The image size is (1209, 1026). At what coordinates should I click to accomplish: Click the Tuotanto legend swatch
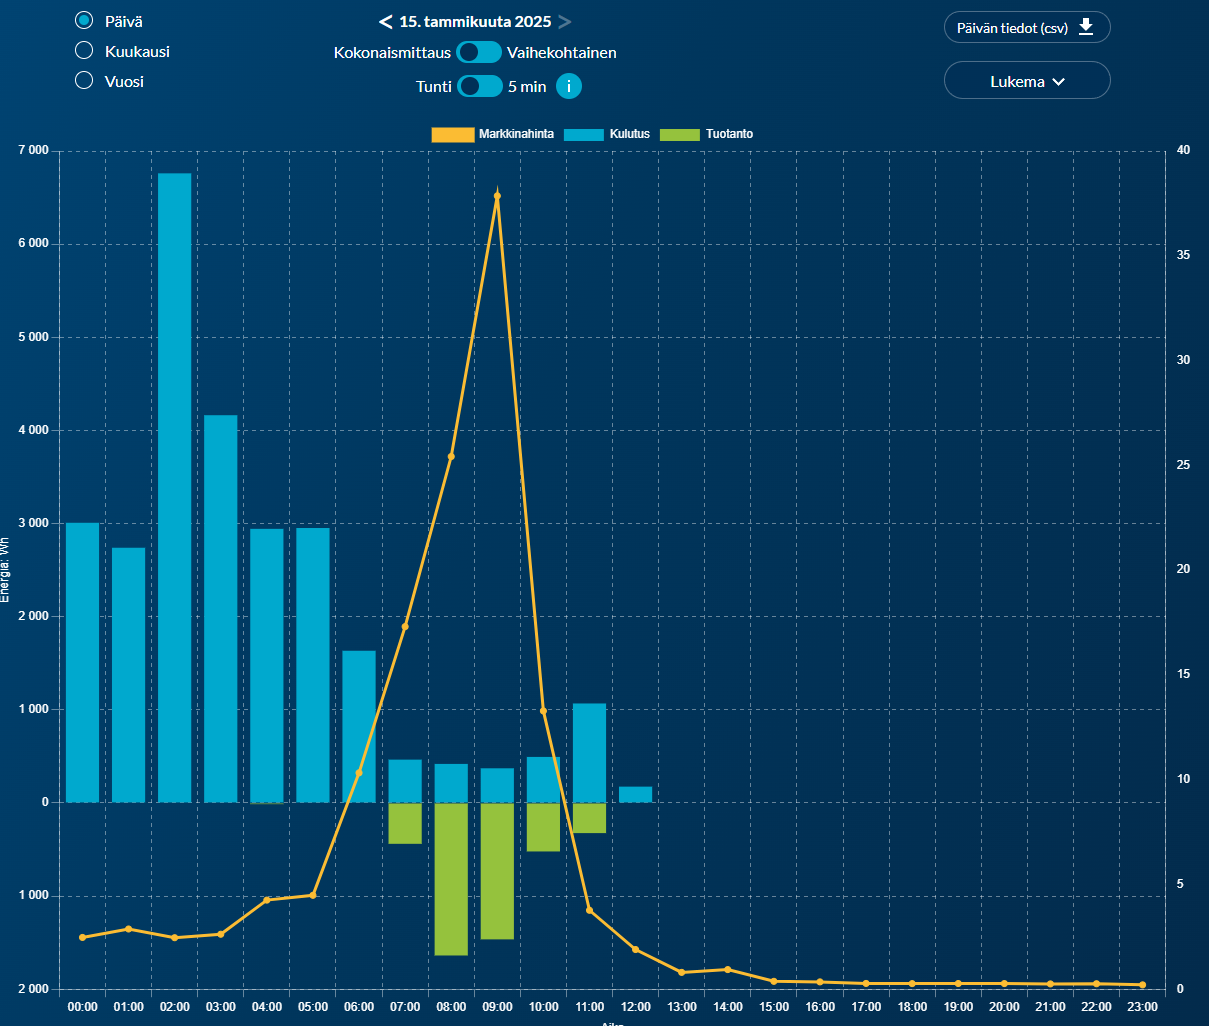pyautogui.click(x=680, y=134)
